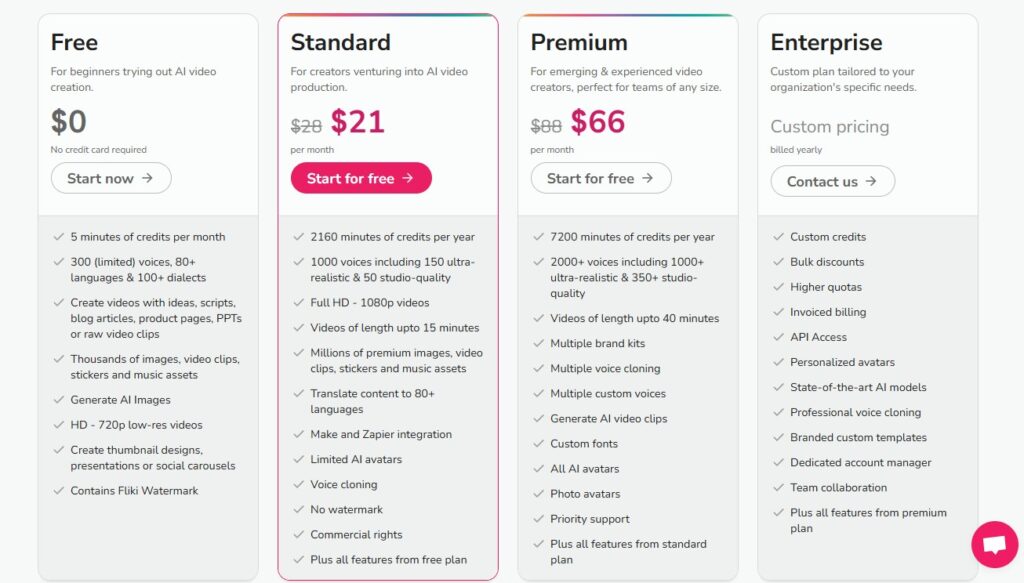The height and width of the screenshot is (583, 1024).
Task: Click the checkmark beside "Bulk discounts"
Action: coord(778,262)
